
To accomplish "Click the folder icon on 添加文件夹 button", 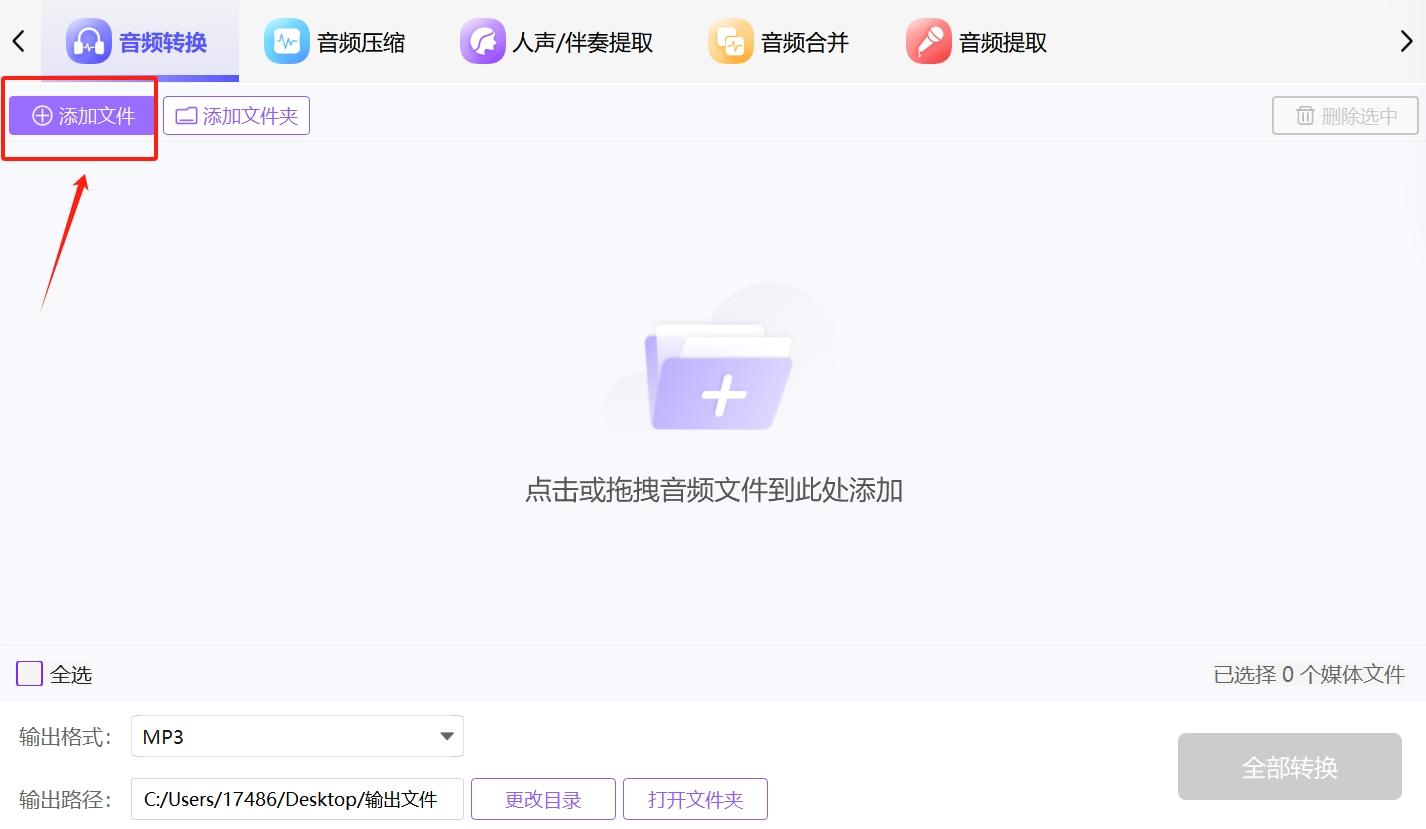I will 186,115.
